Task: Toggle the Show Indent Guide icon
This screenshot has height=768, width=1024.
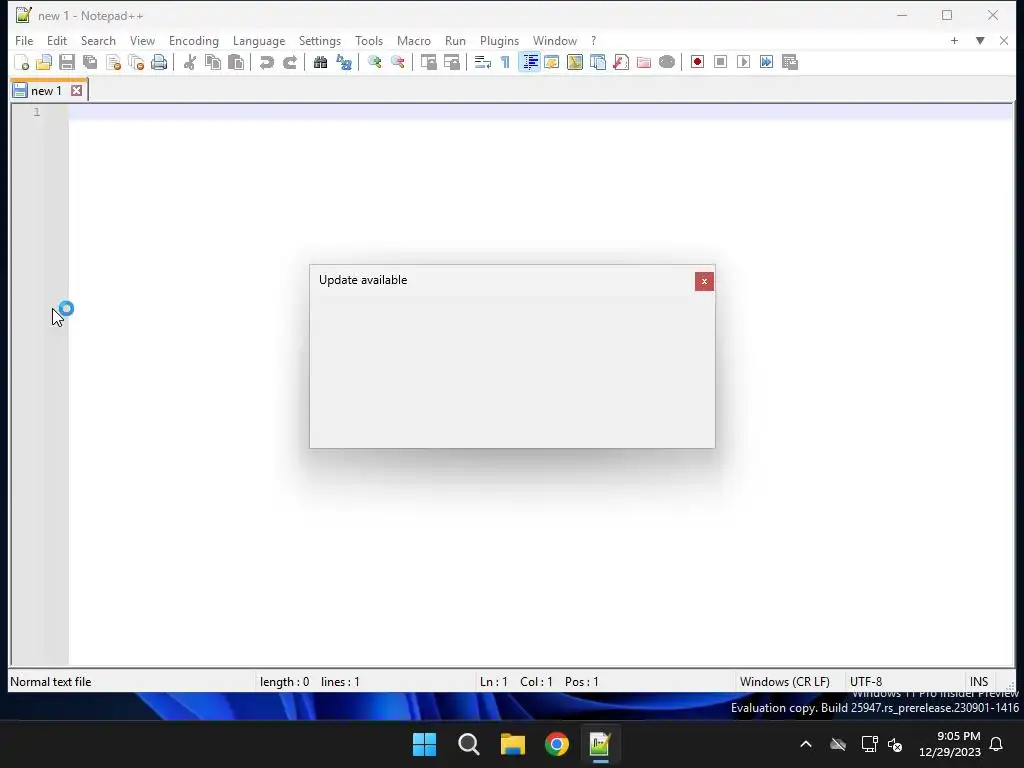Action: (529, 62)
